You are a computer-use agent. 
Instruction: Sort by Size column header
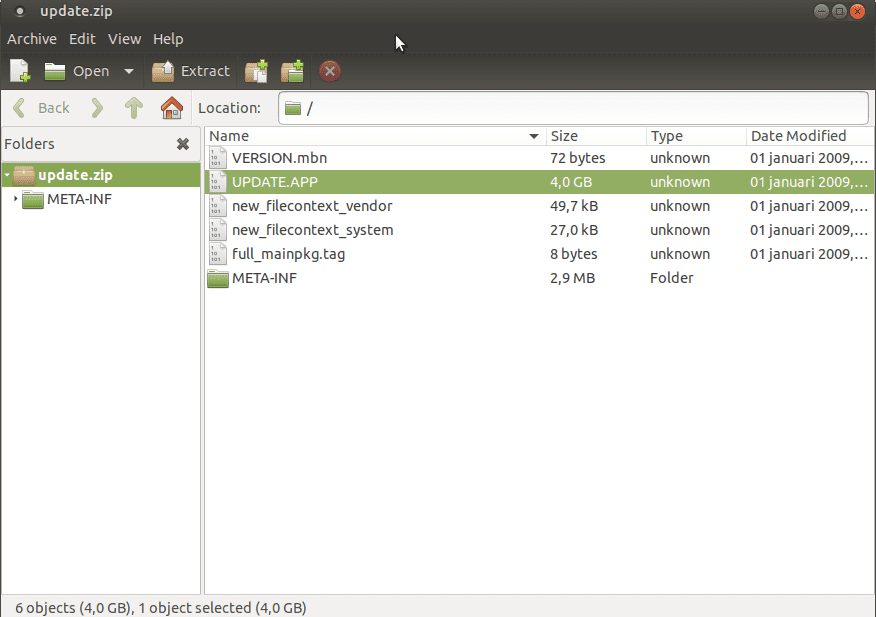pos(596,136)
